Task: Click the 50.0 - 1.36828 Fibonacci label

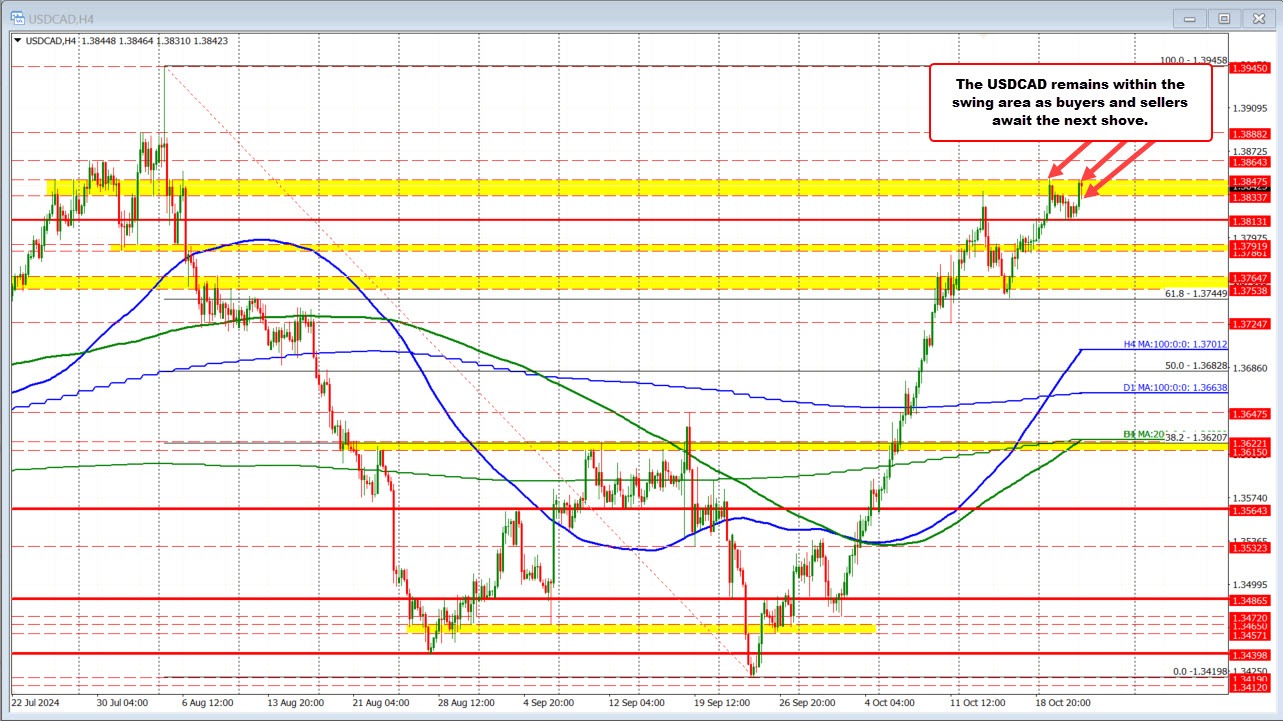Action: (x=1196, y=366)
